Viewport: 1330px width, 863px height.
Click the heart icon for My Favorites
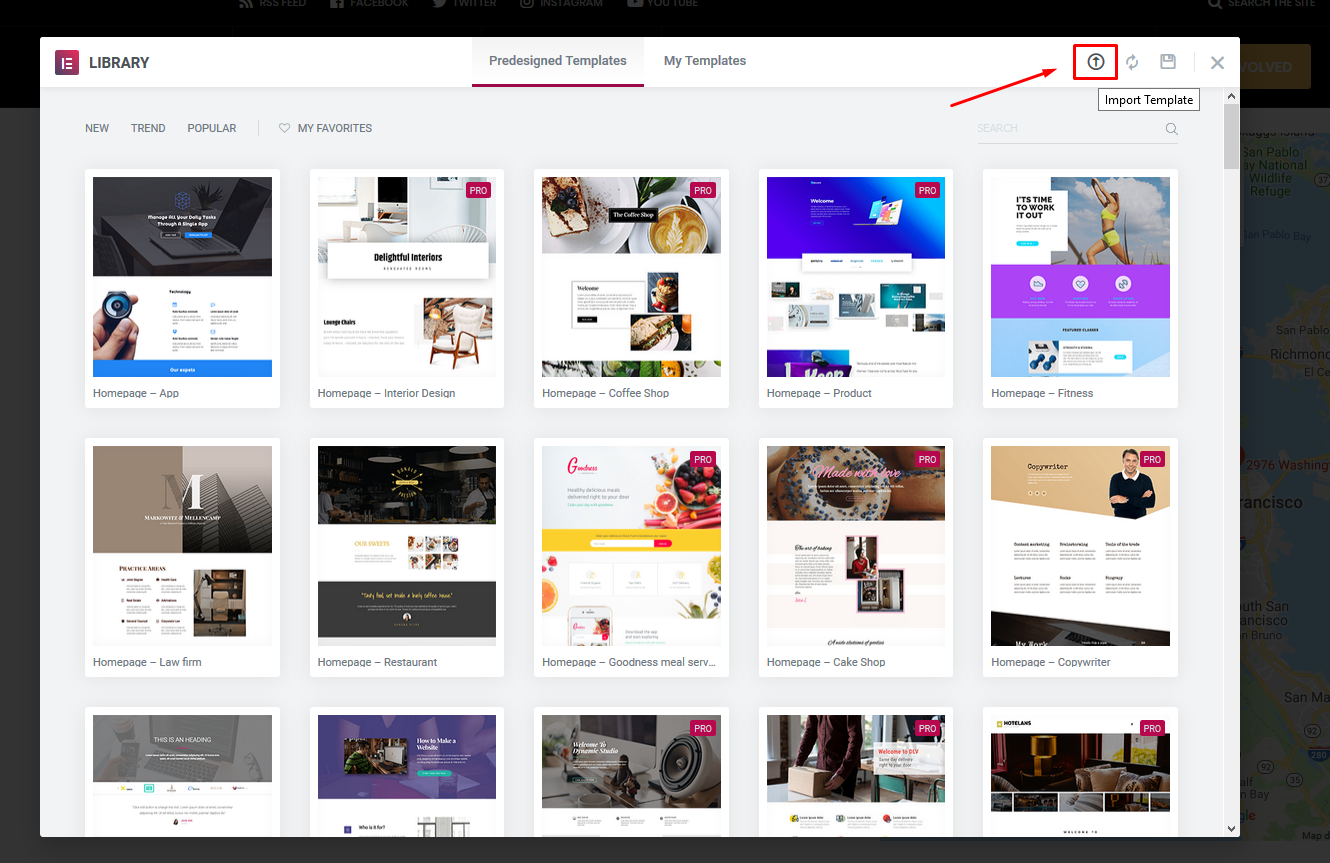(284, 128)
